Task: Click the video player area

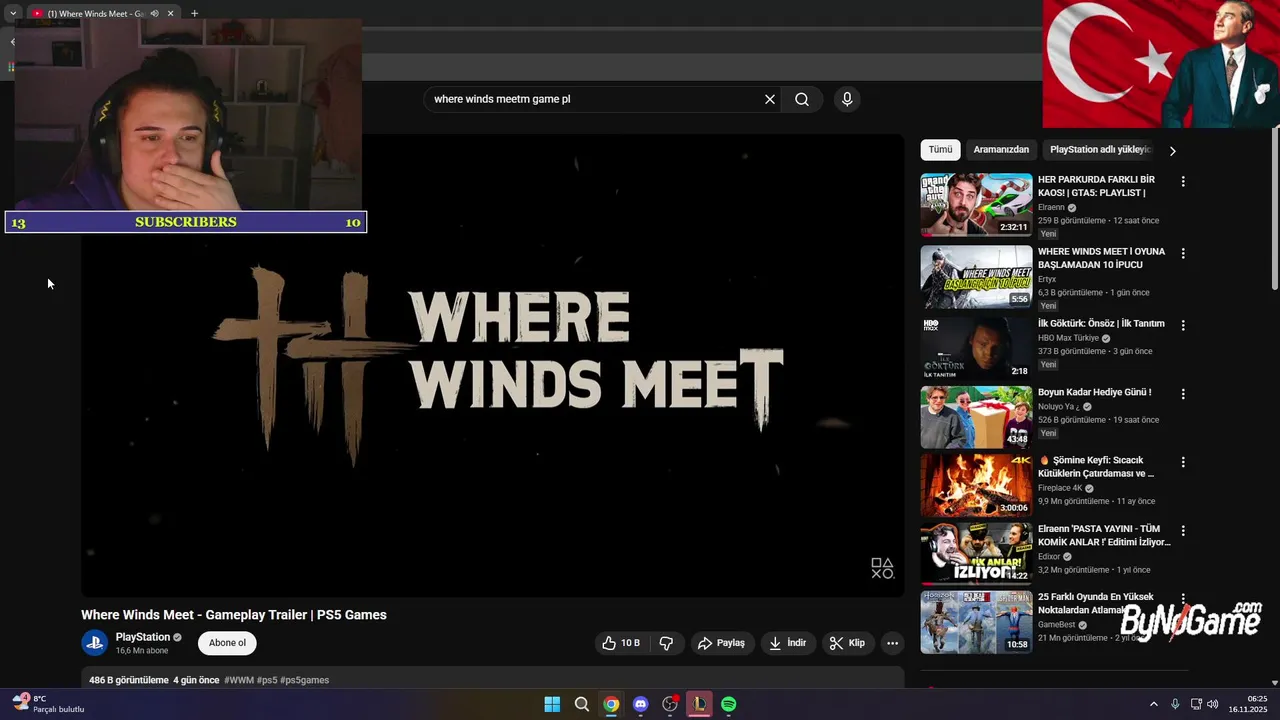Action: click(x=492, y=365)
